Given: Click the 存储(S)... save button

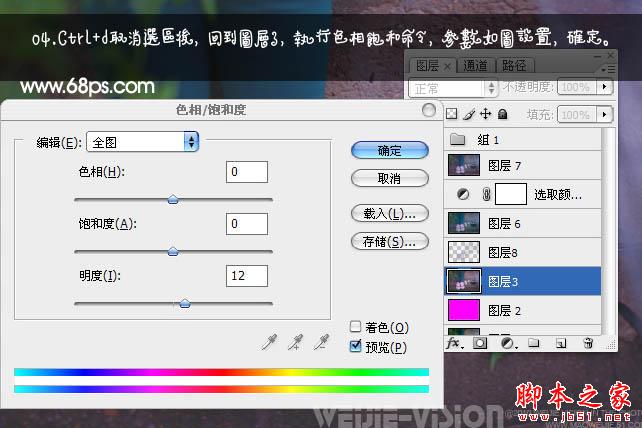Looking at the screenshot, I should [x=389, y=242].
